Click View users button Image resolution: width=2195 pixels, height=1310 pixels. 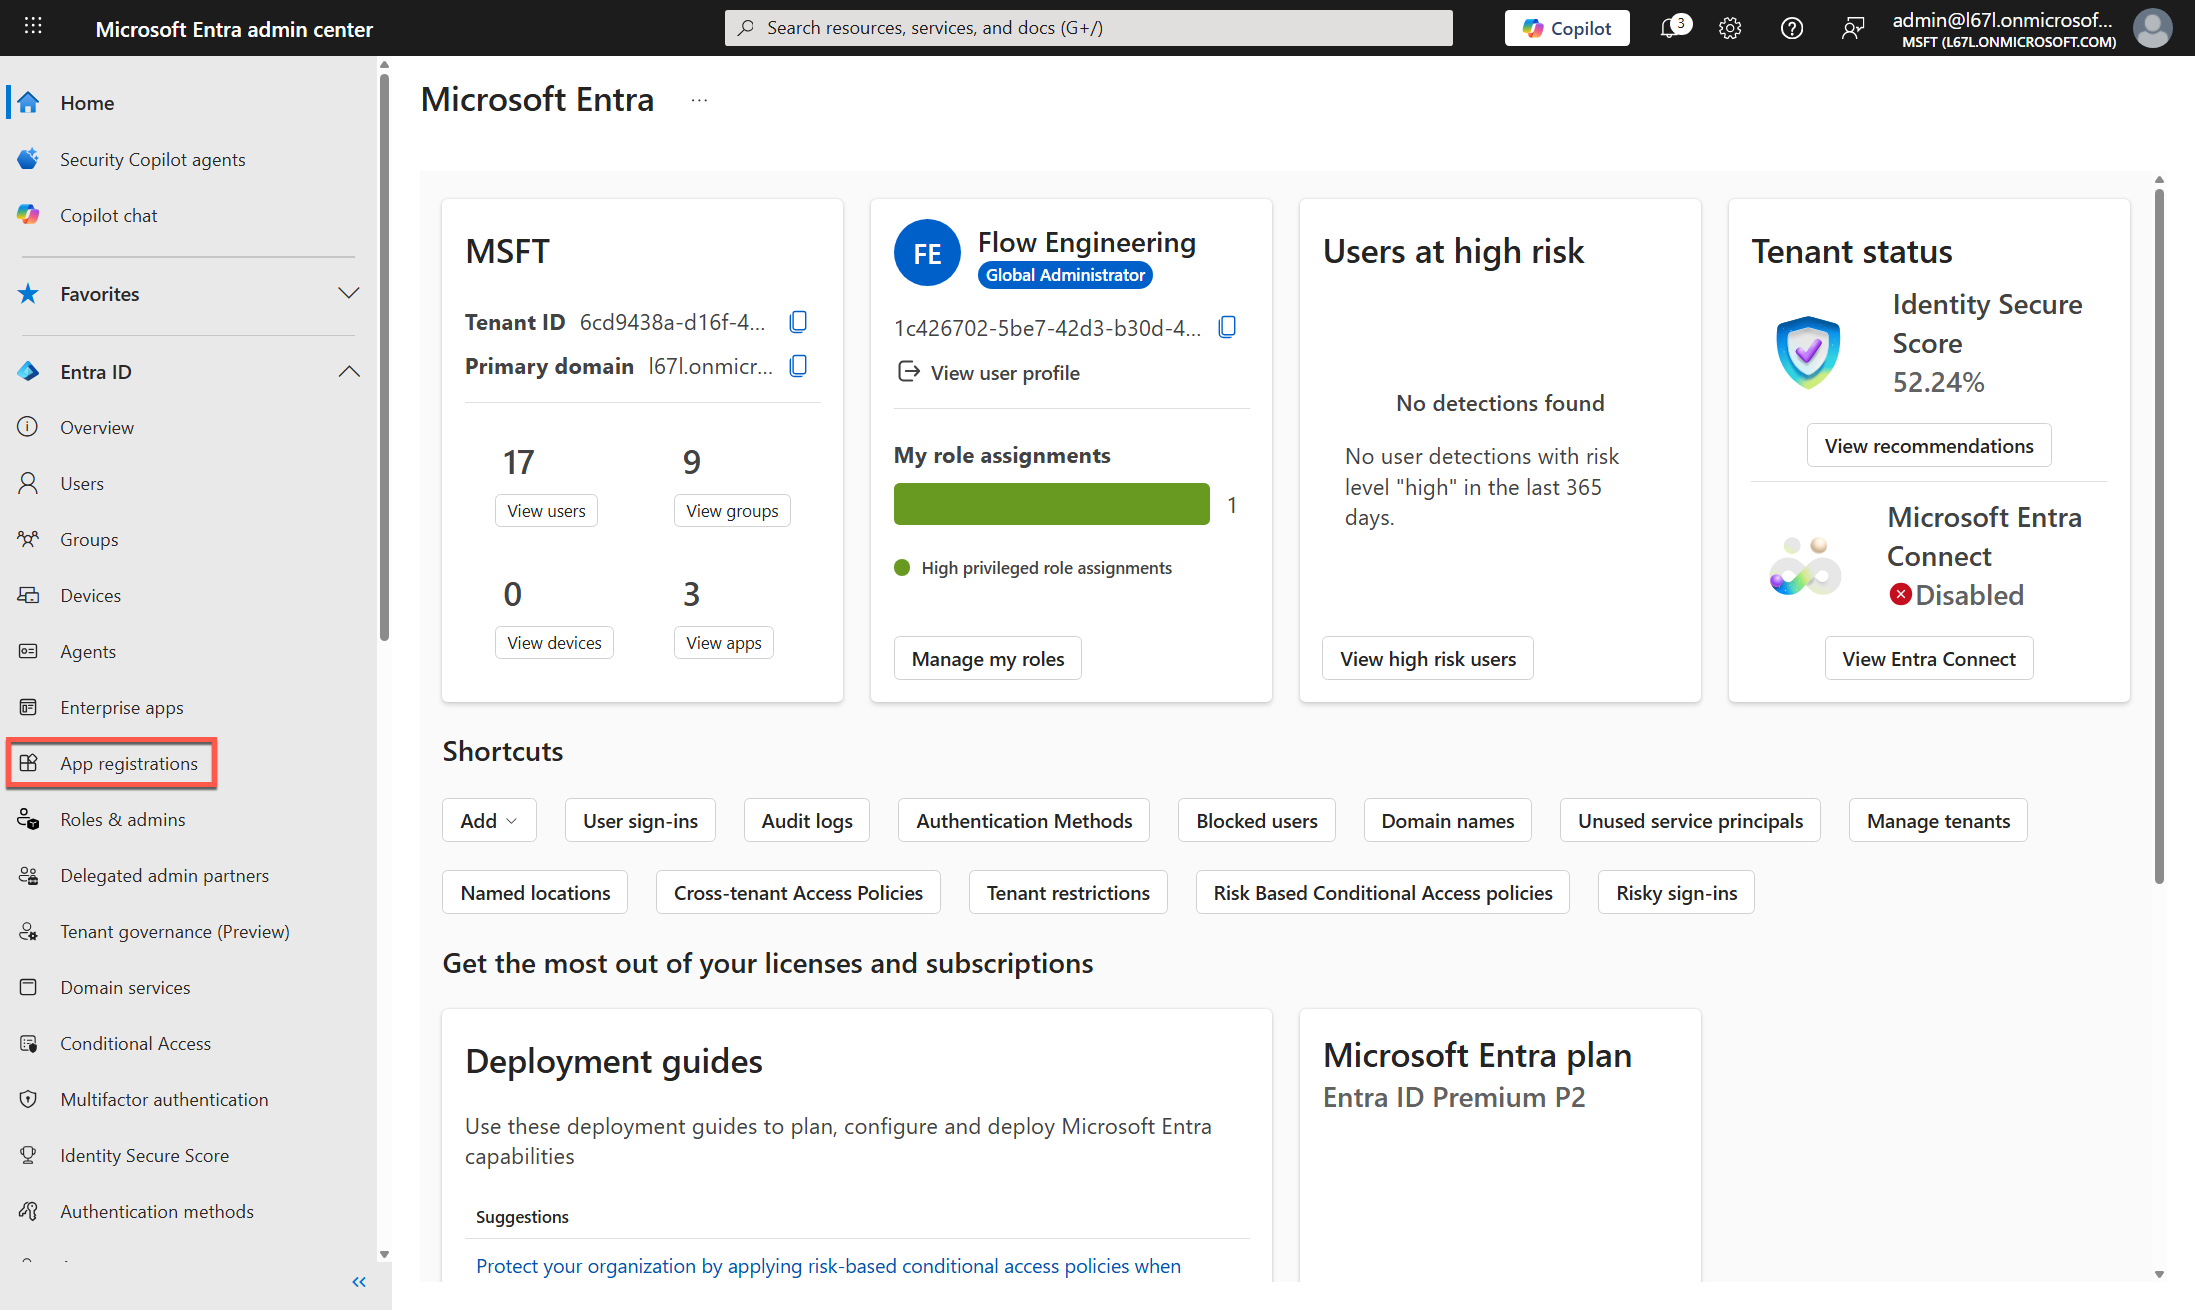[546, 510]
